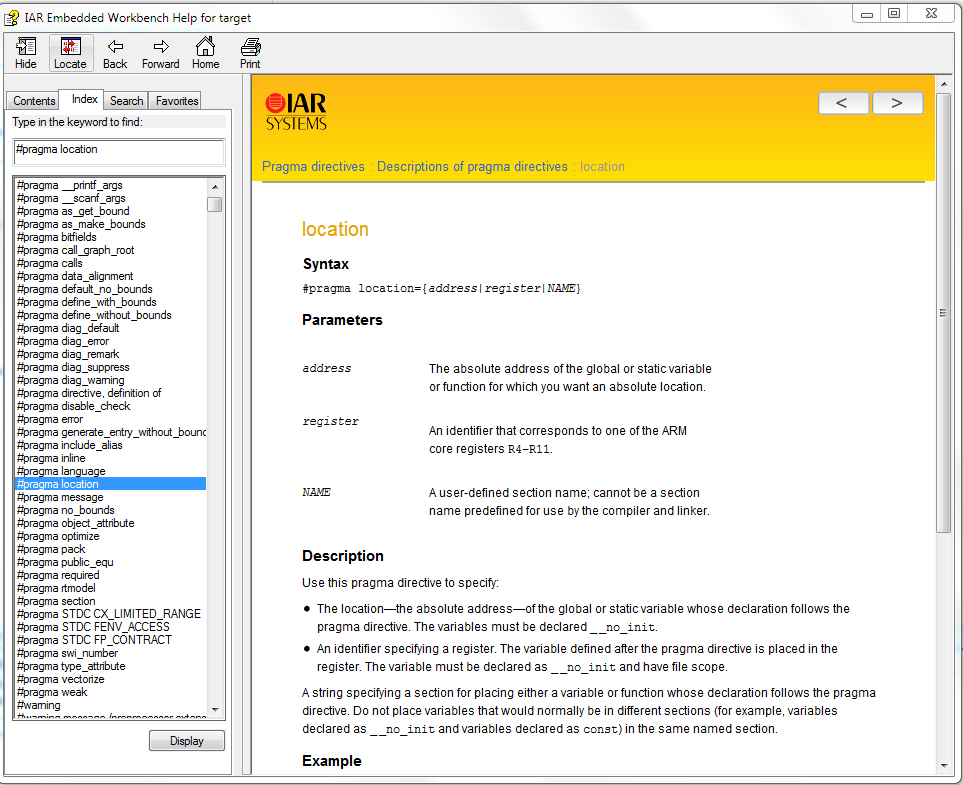Select '#pragma optimize' entry
Viewport: 963px width, 785px height.
coord(58,536)
